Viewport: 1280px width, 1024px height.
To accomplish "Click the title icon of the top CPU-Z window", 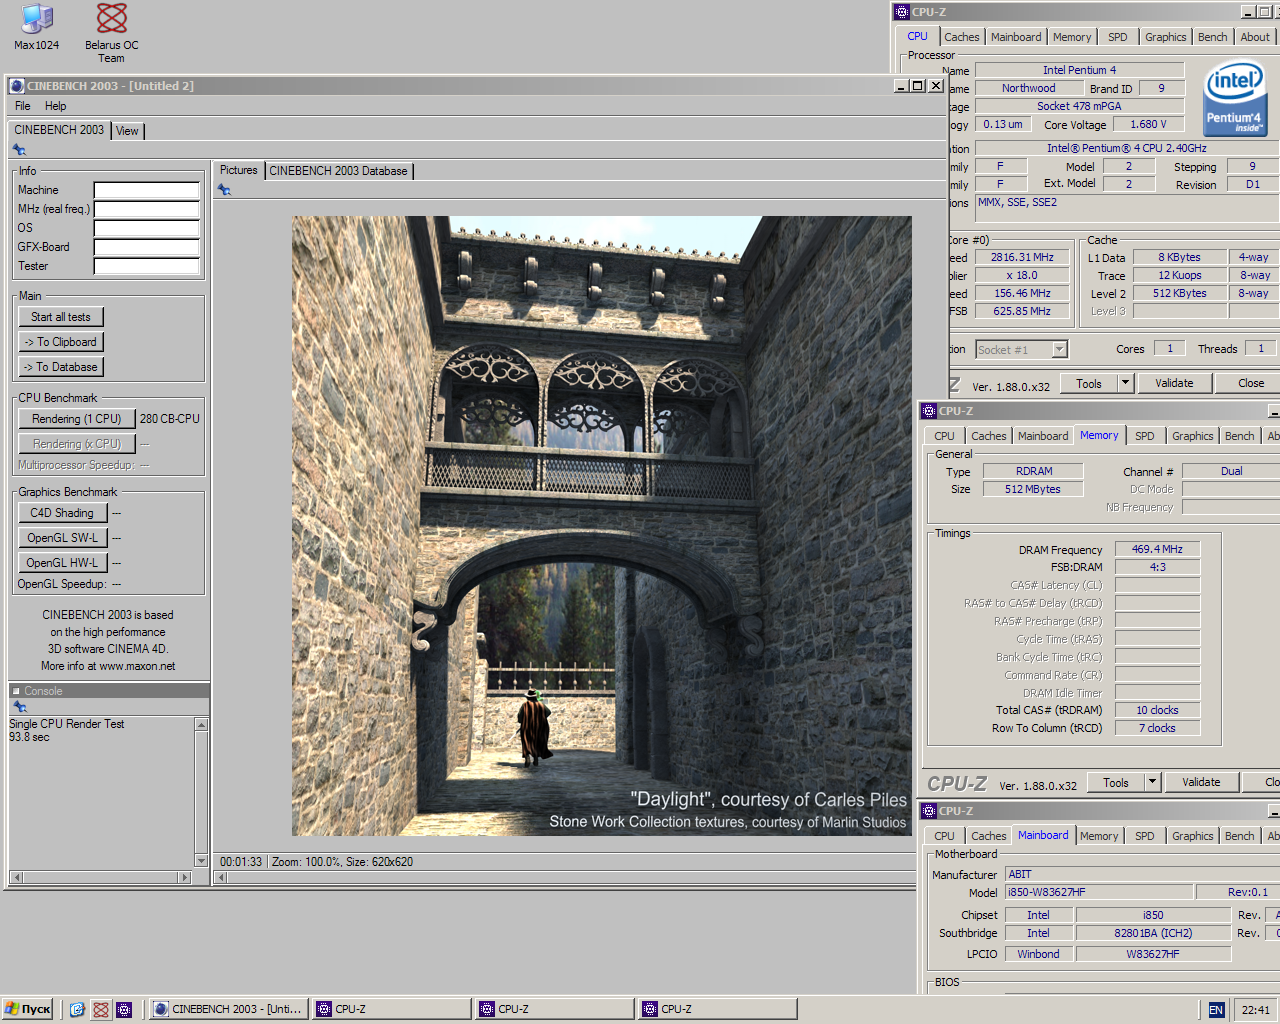I will (902, 12).
